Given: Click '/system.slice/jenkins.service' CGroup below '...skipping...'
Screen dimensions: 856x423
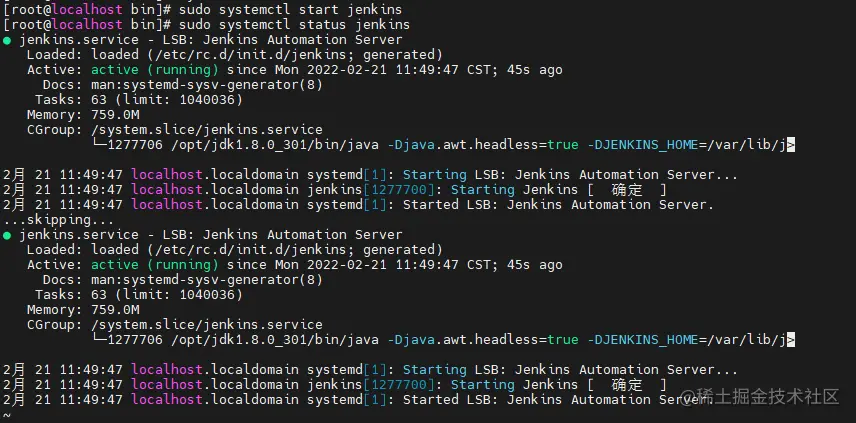Looking at the screenshot, I should pyautogui.click(x=207, y=325).
